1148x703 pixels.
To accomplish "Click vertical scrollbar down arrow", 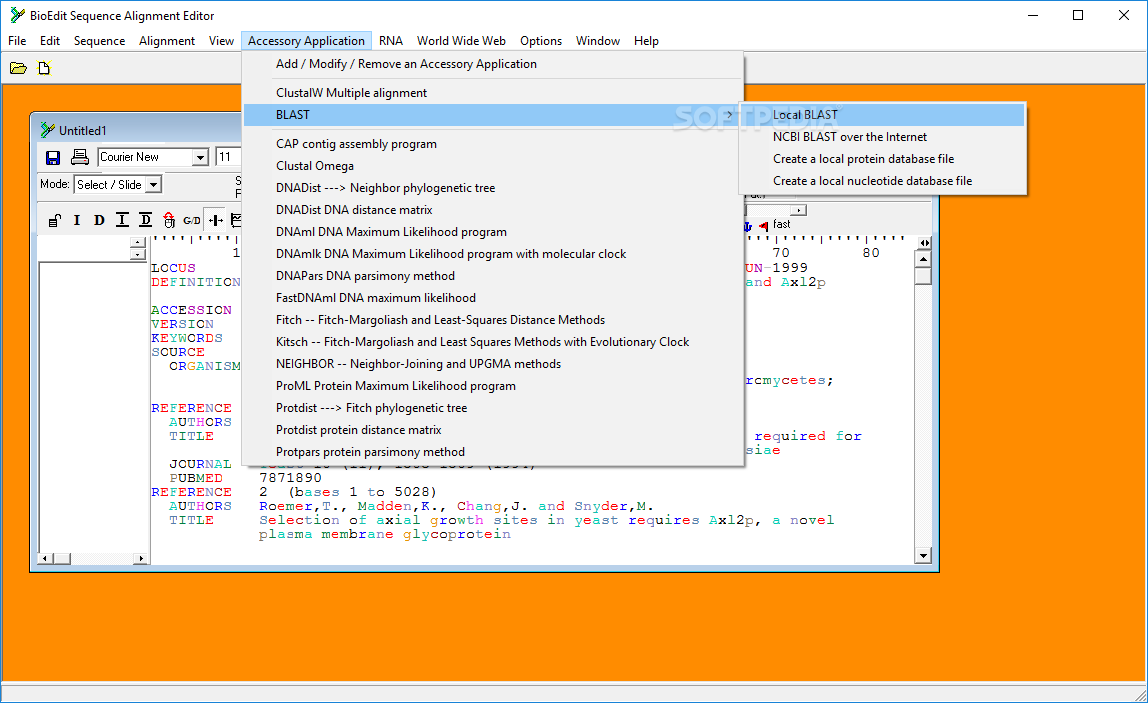I will point(923,556).
